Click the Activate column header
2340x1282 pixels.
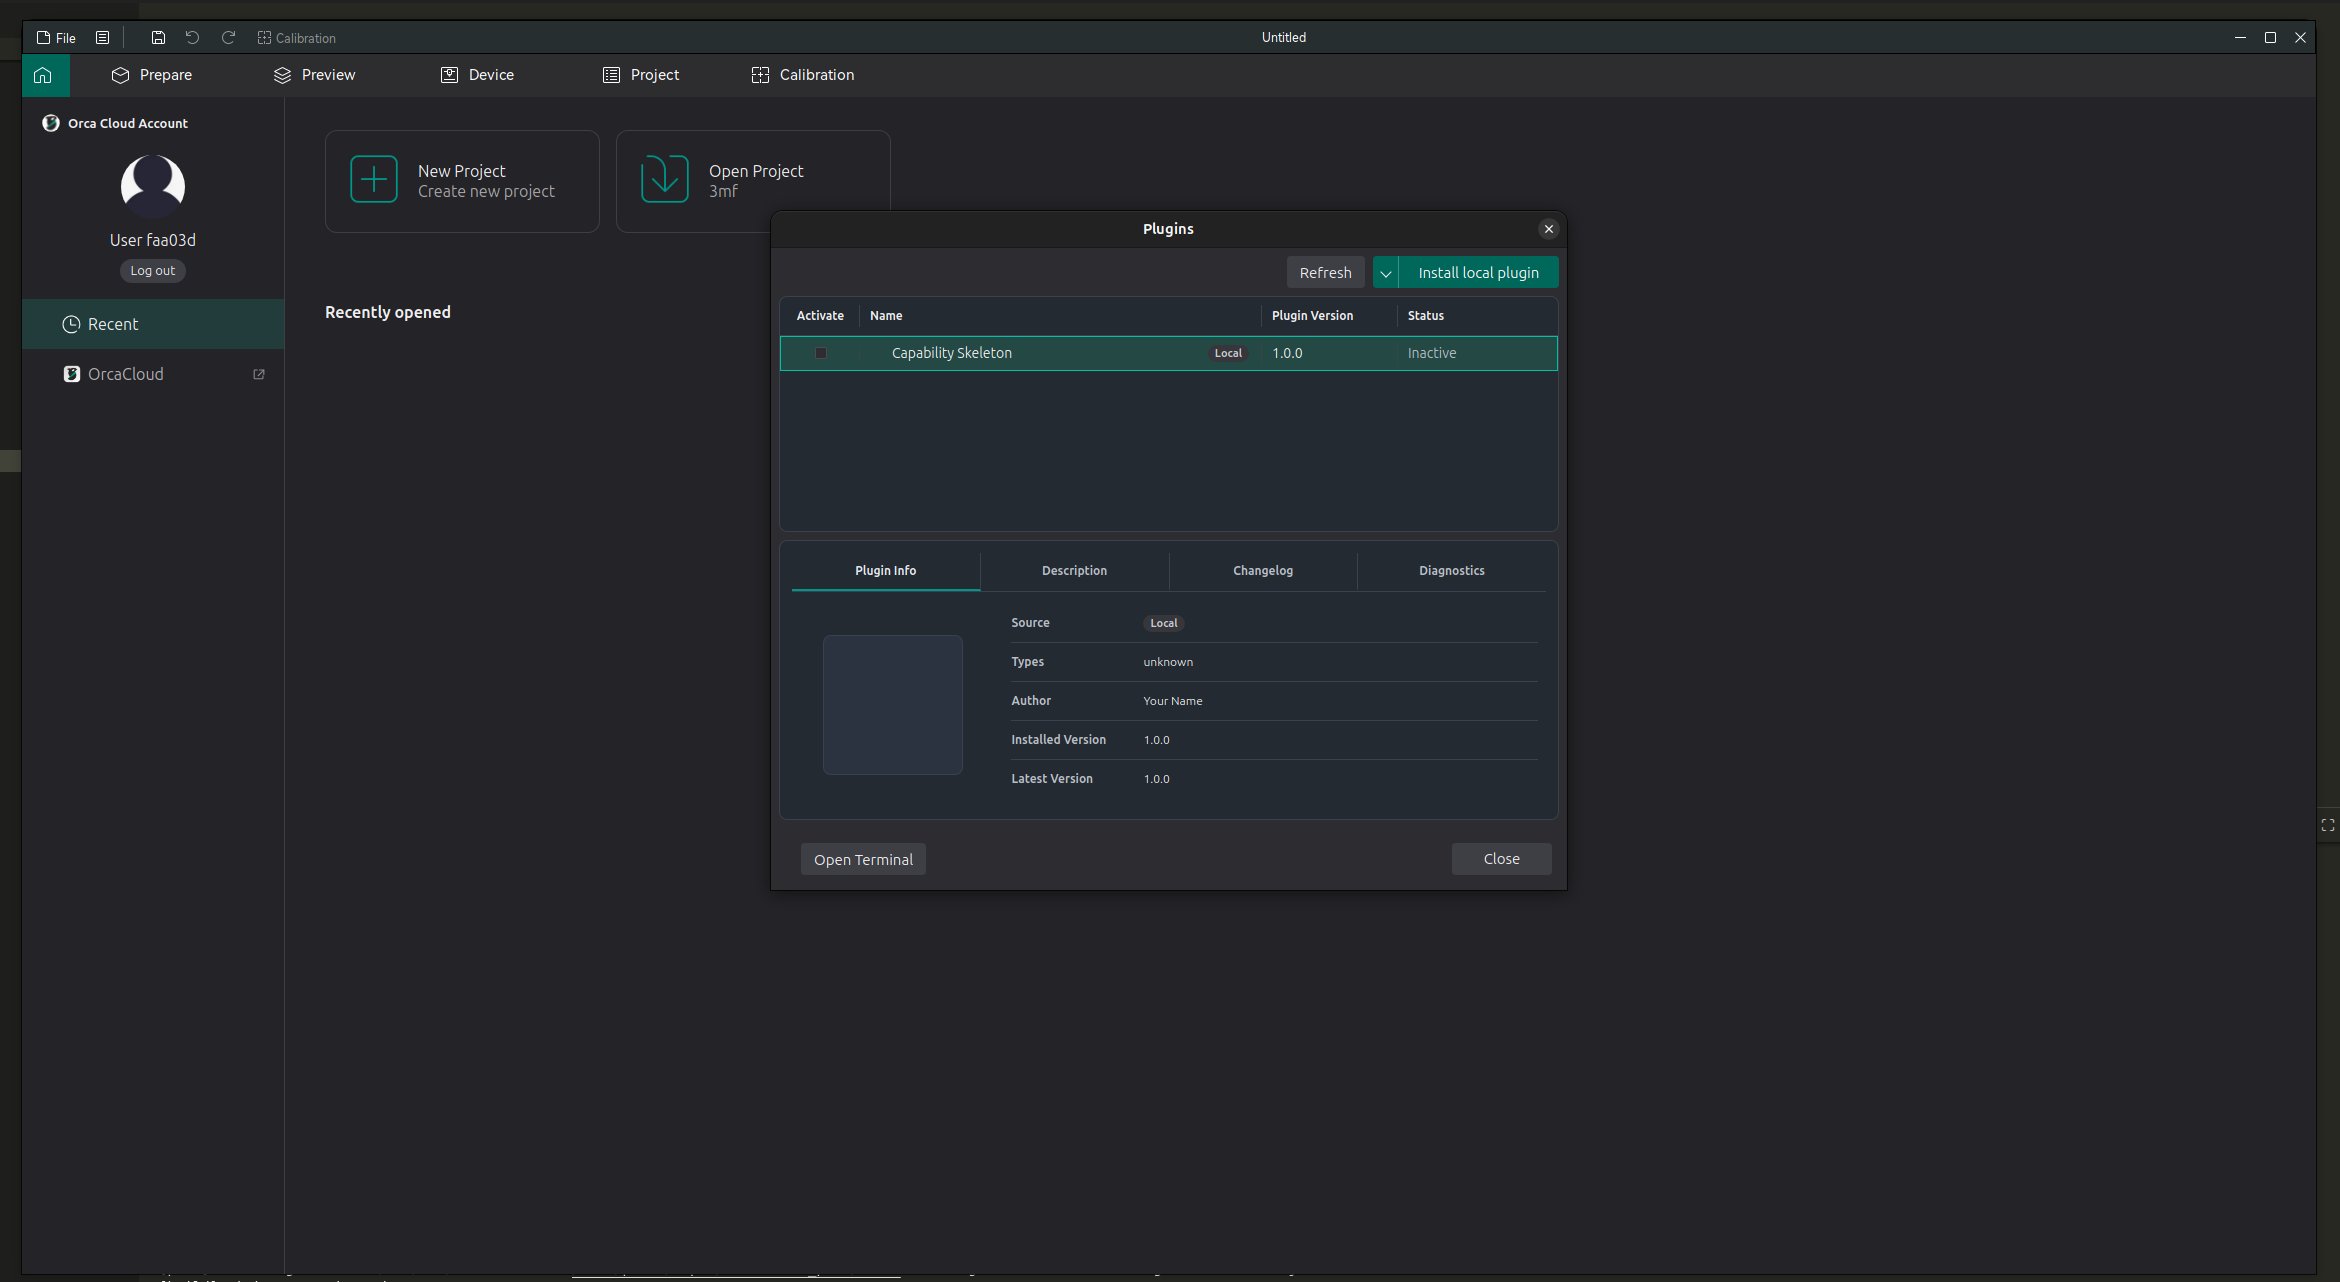click(x=820, y=316)
